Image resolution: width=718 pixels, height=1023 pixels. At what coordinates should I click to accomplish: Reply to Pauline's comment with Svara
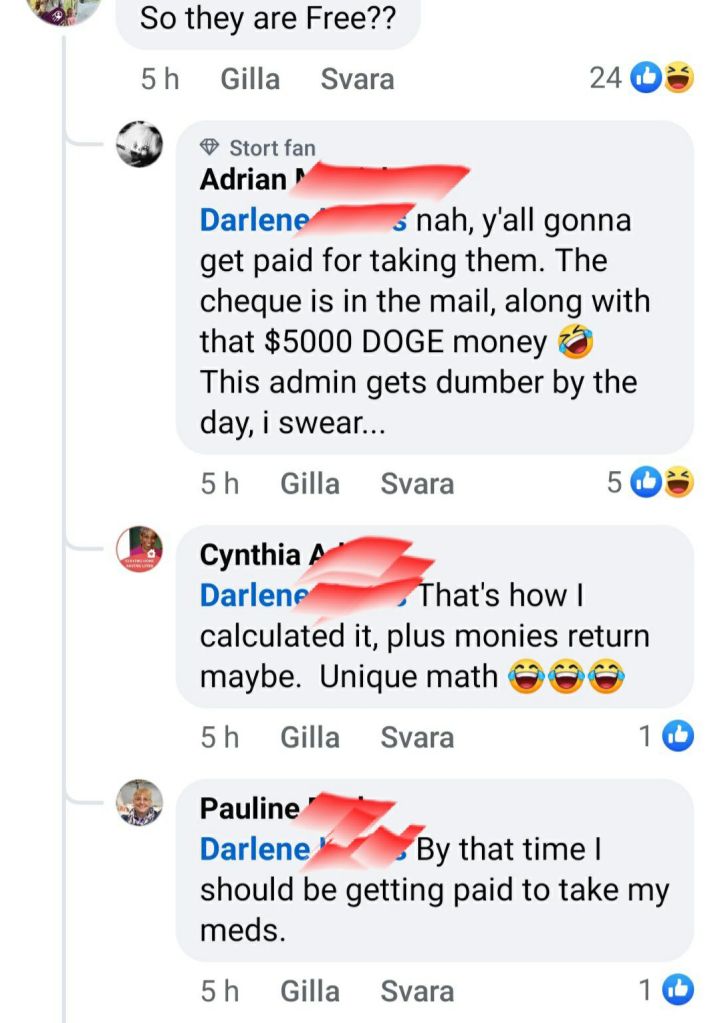[417, 991]
